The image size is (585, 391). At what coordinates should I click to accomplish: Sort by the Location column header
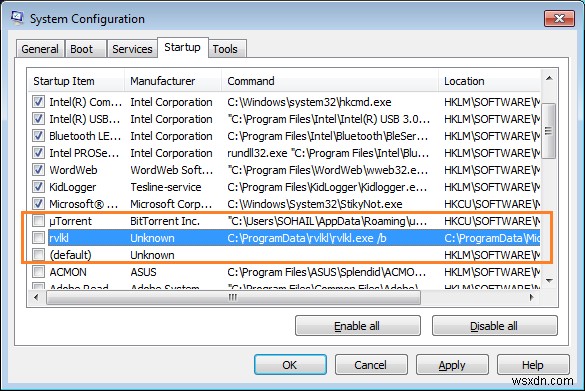(x=489, y=81)
